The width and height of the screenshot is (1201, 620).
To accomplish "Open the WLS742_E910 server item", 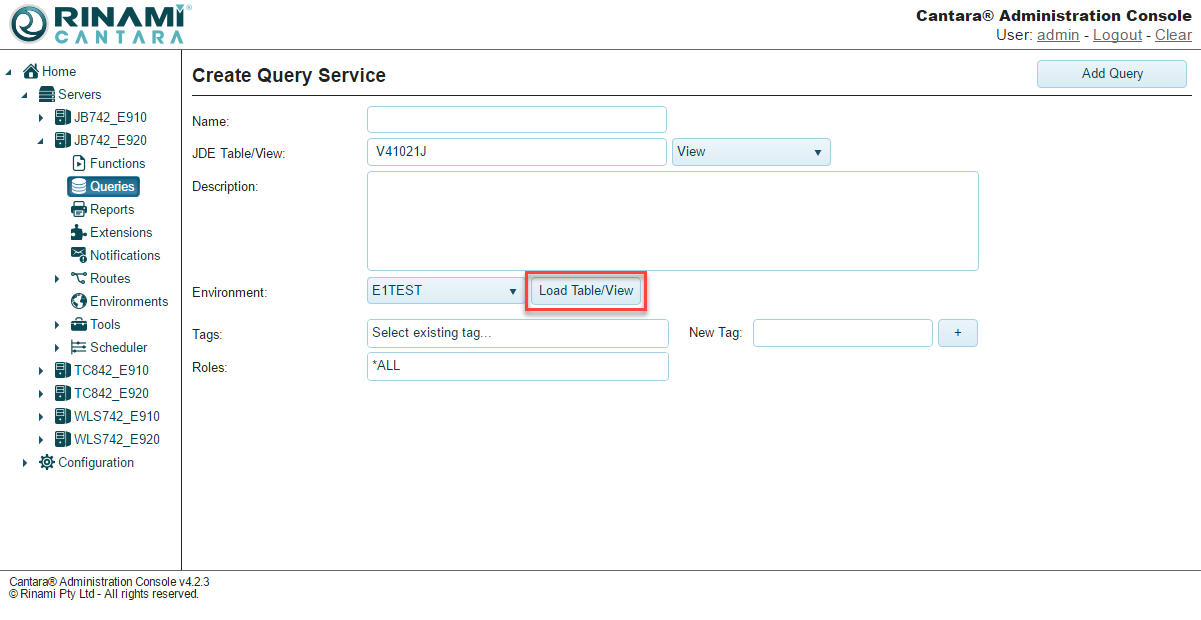I will 116,416.
